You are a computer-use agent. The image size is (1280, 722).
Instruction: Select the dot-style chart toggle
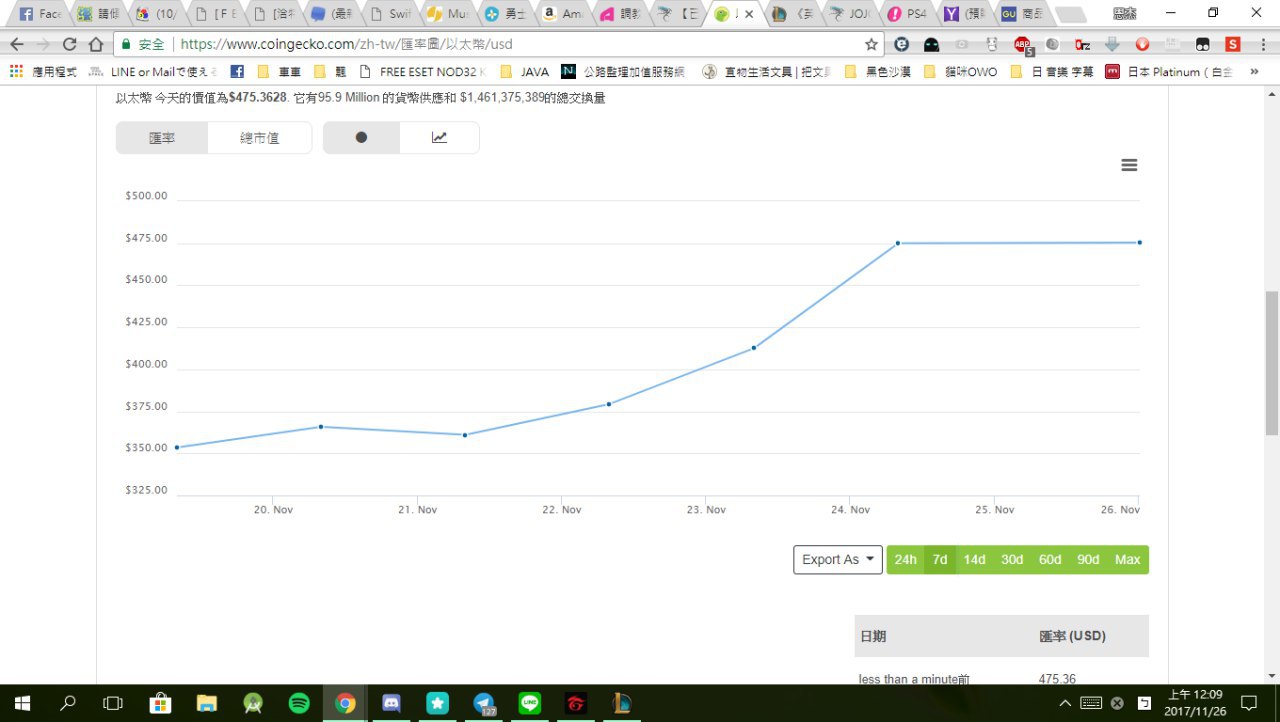coord(361,138)
